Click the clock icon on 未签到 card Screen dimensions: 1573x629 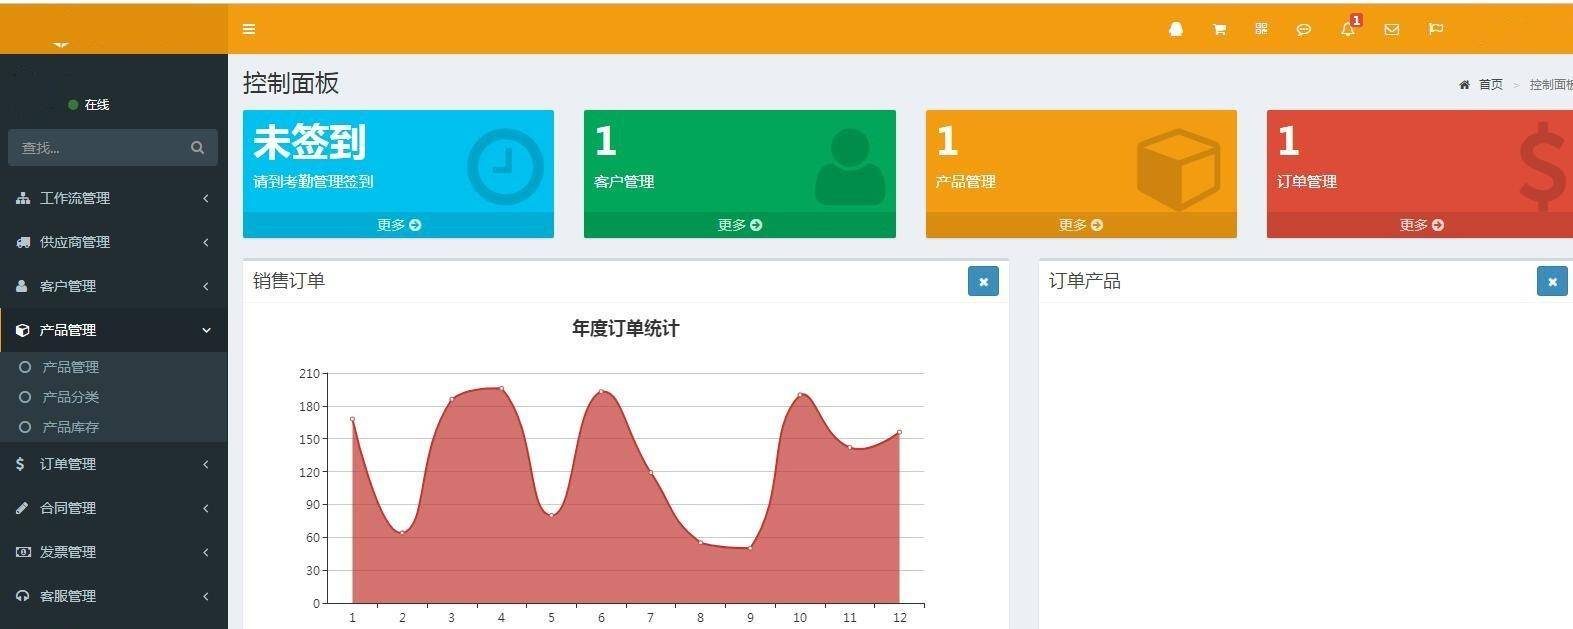(x=505, y=166)
